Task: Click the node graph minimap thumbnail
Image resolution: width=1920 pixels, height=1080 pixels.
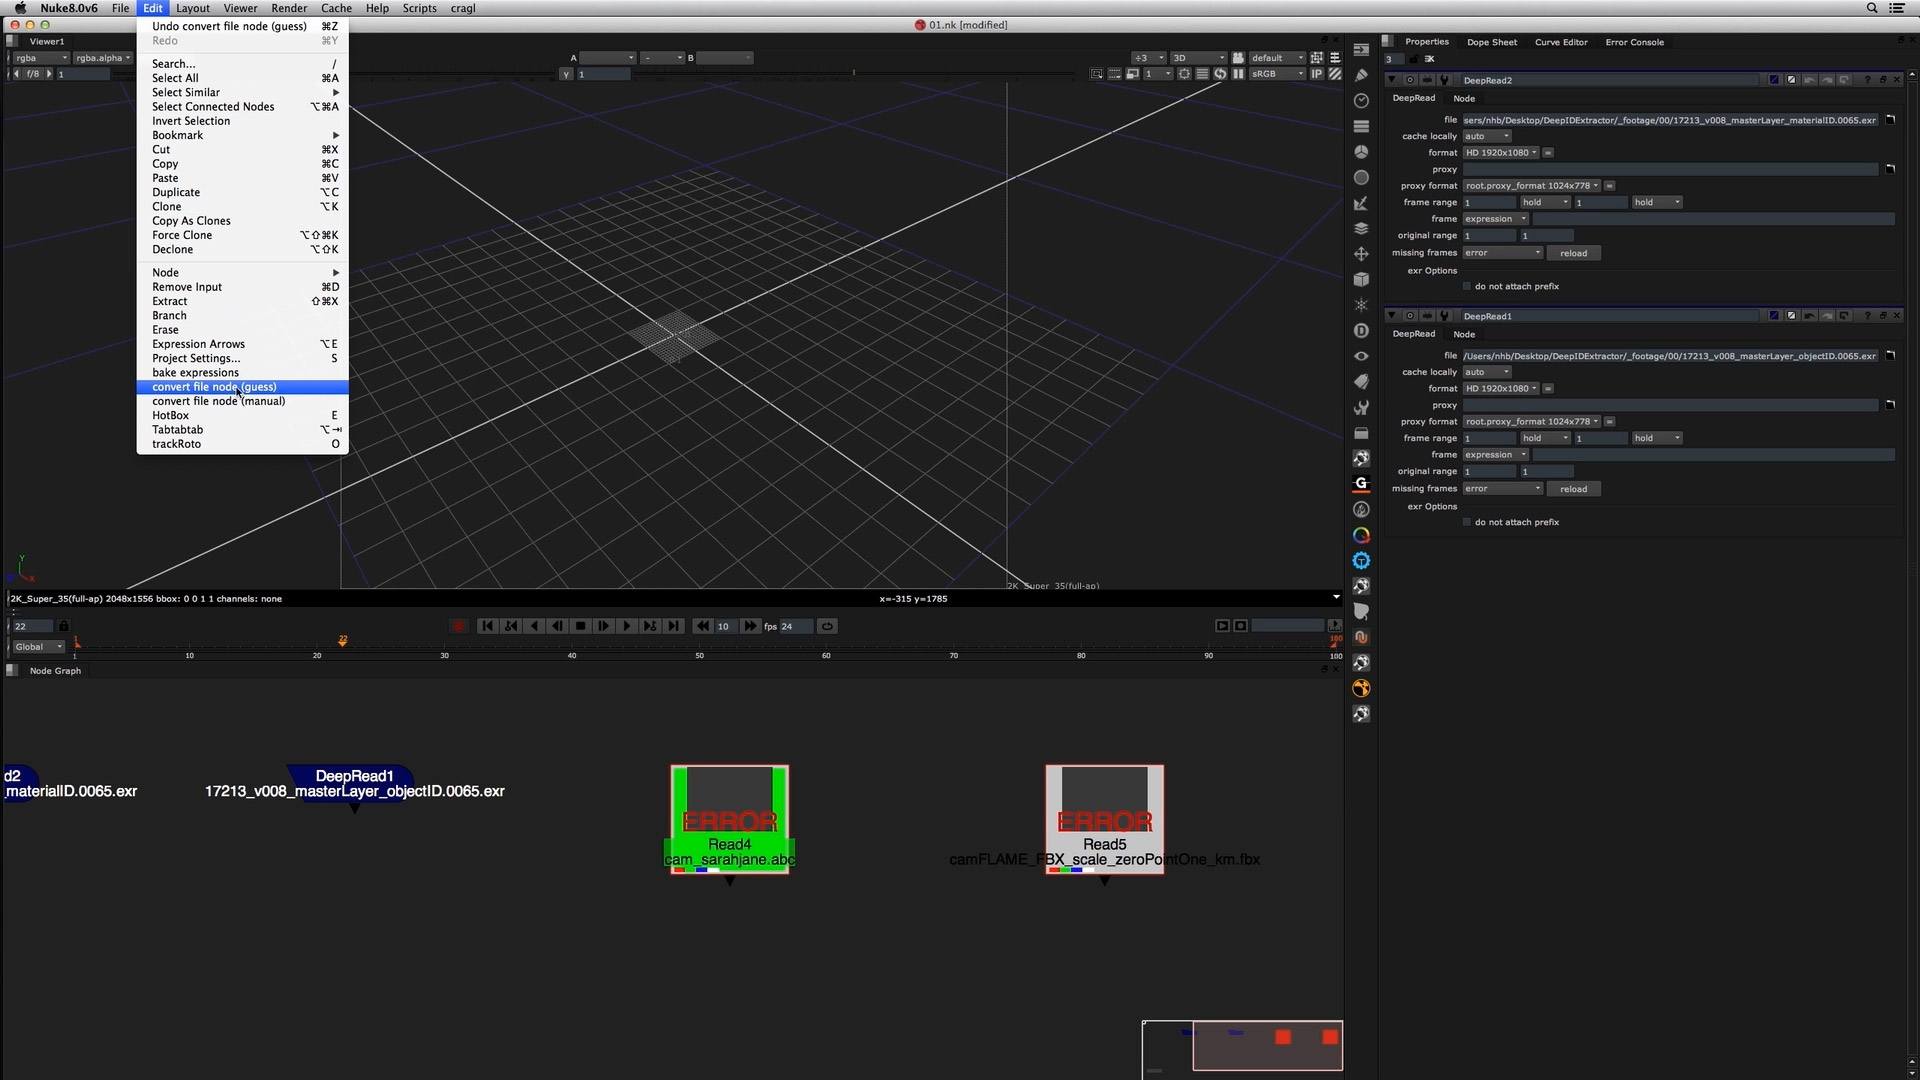Action: [1242, 1047]
